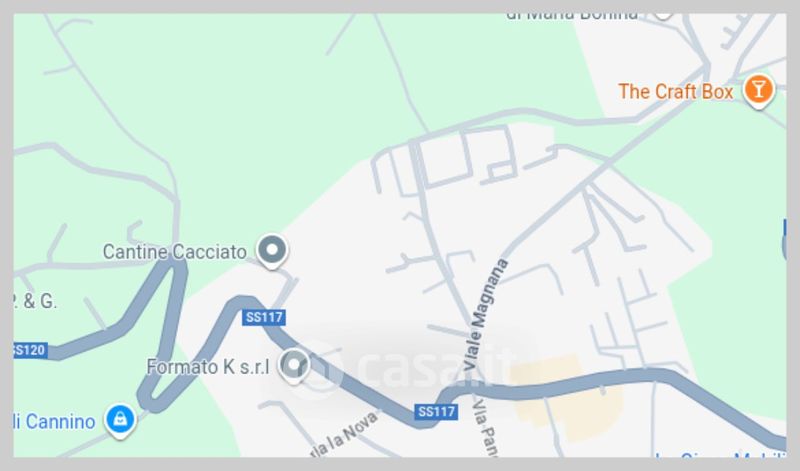
Task: Click the blue label at bottom right
Action: (720, 455)
